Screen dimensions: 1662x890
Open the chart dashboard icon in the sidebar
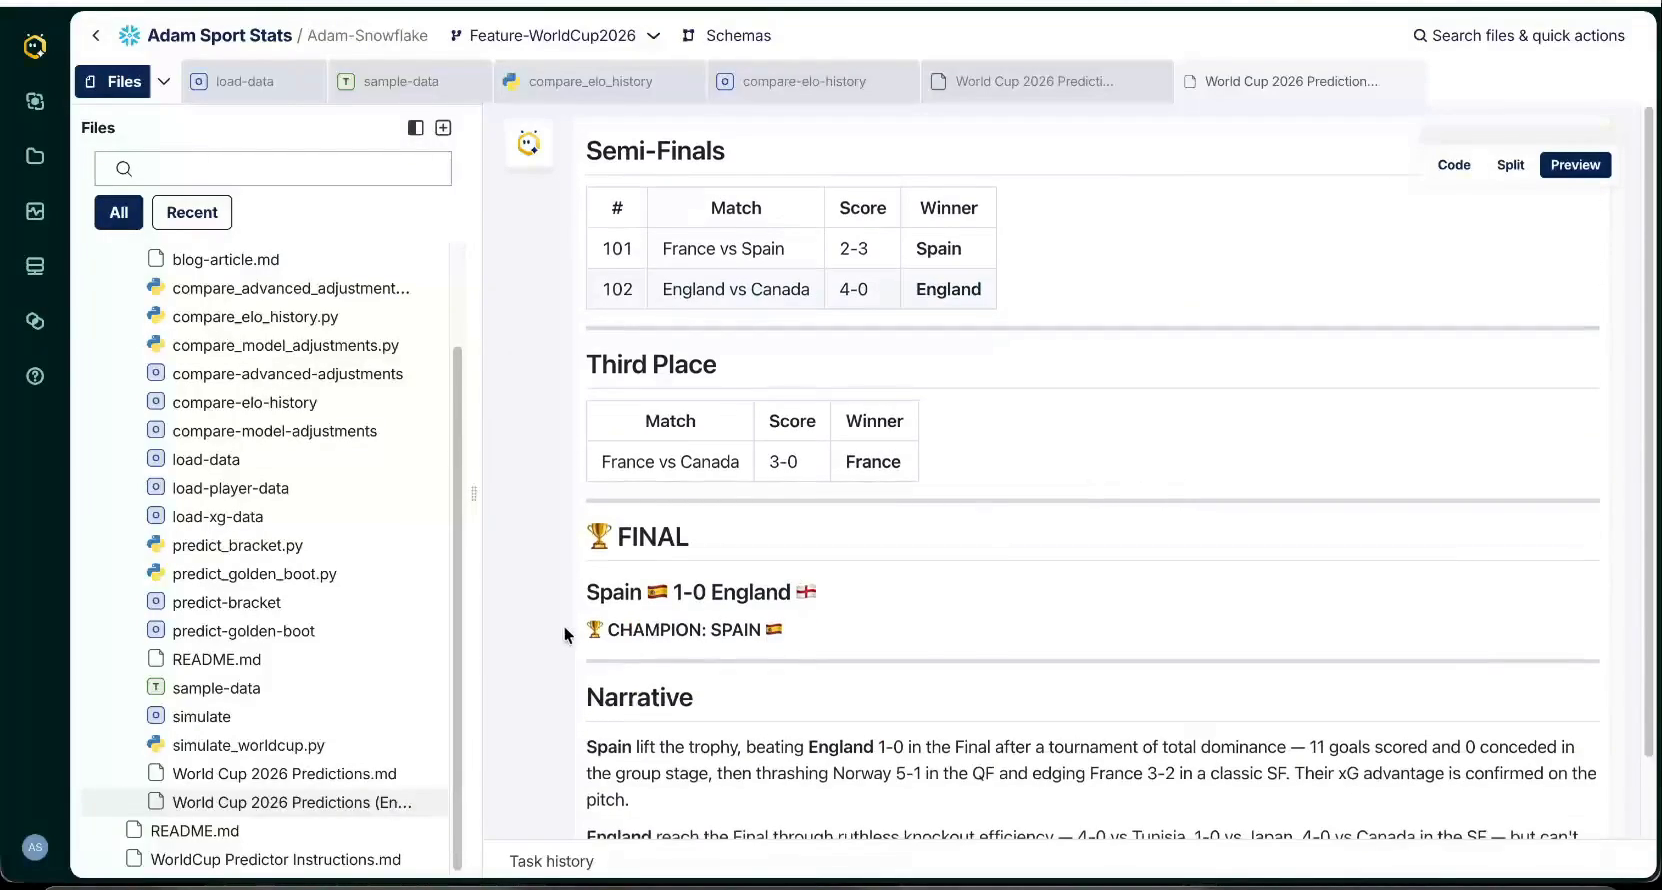coord(35,211)
